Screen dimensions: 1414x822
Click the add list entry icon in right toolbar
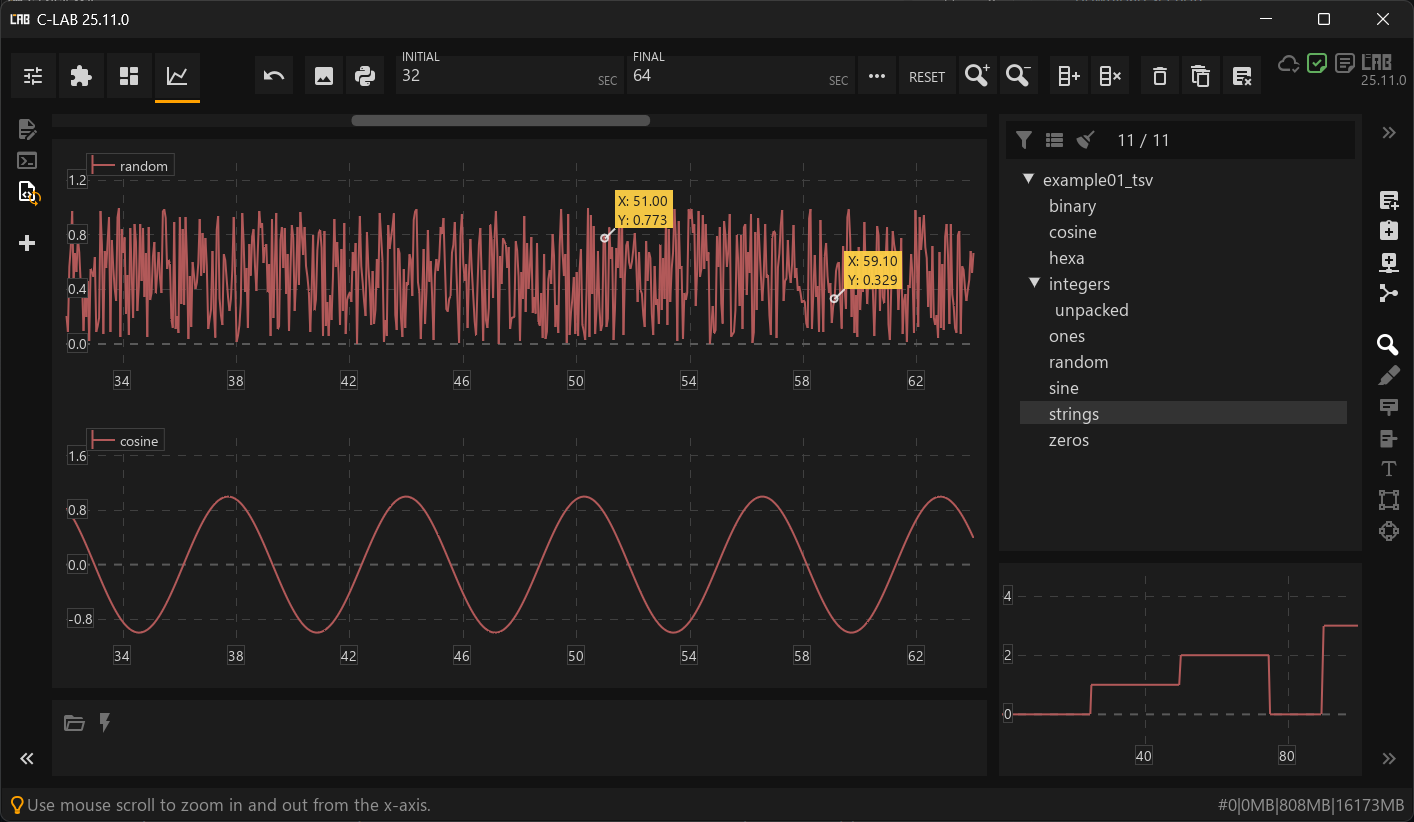coord(1389,200)
